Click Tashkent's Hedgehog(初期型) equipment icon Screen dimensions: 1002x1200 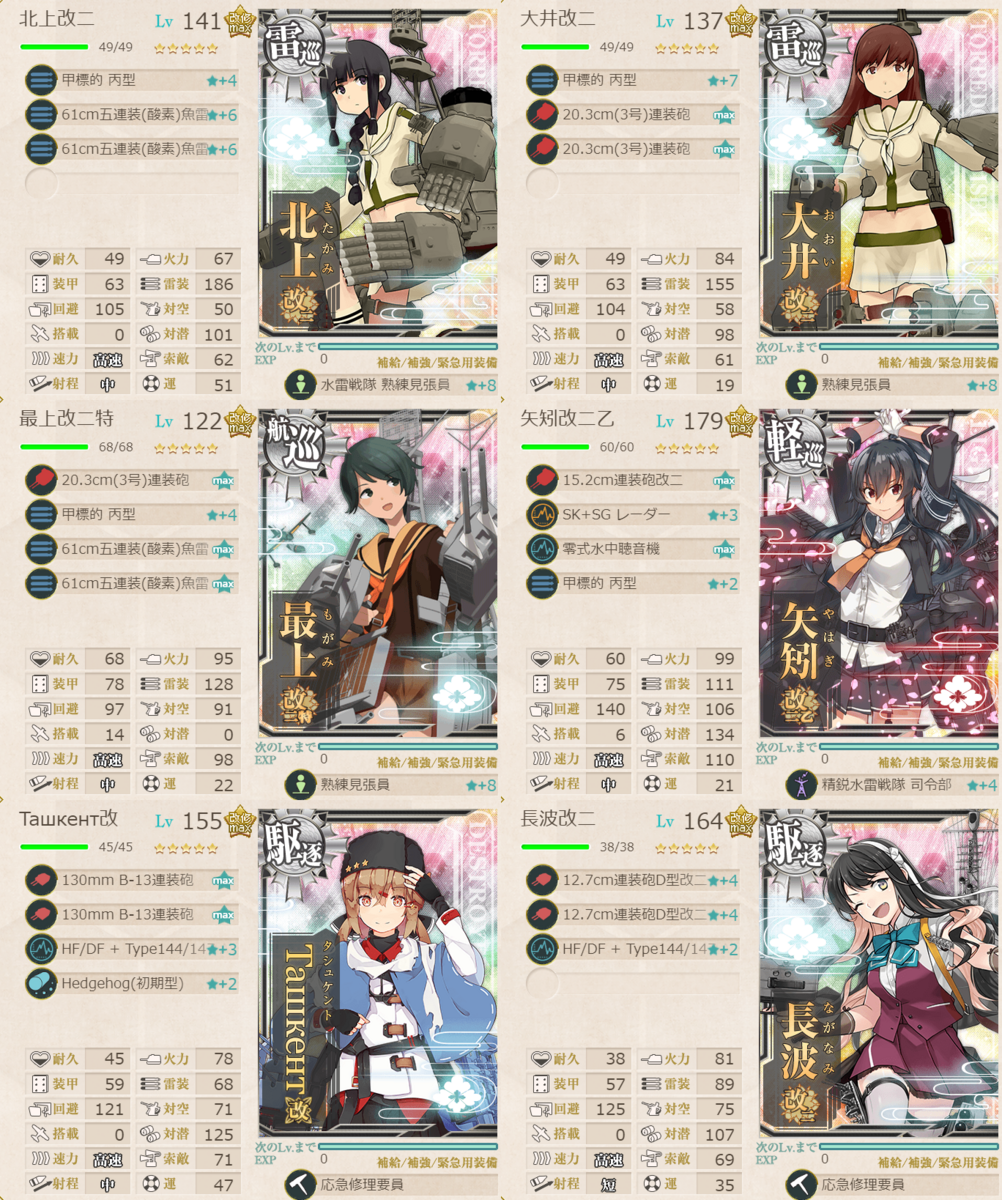[41, 983]
